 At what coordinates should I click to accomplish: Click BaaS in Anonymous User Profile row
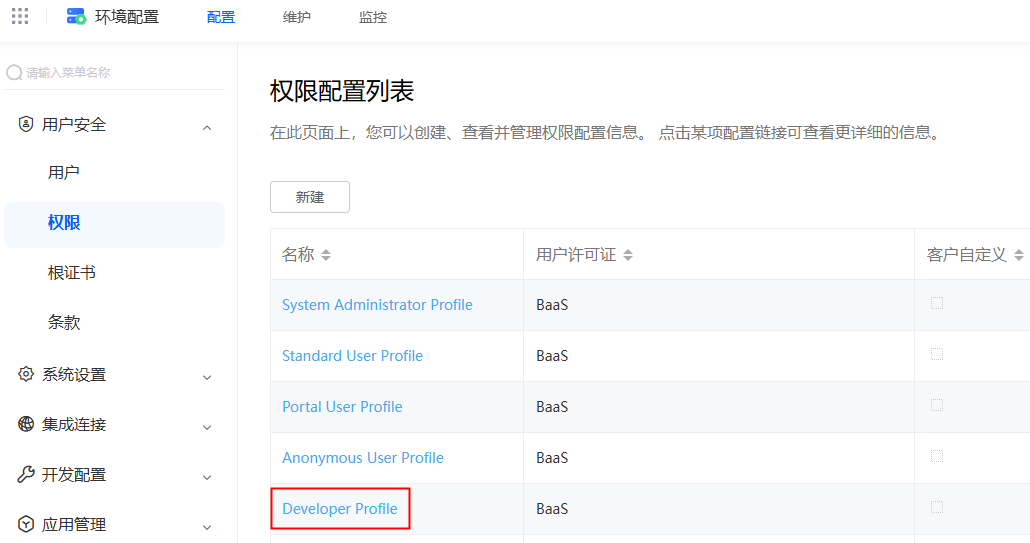pyautogui.click(x=552, y=458)
